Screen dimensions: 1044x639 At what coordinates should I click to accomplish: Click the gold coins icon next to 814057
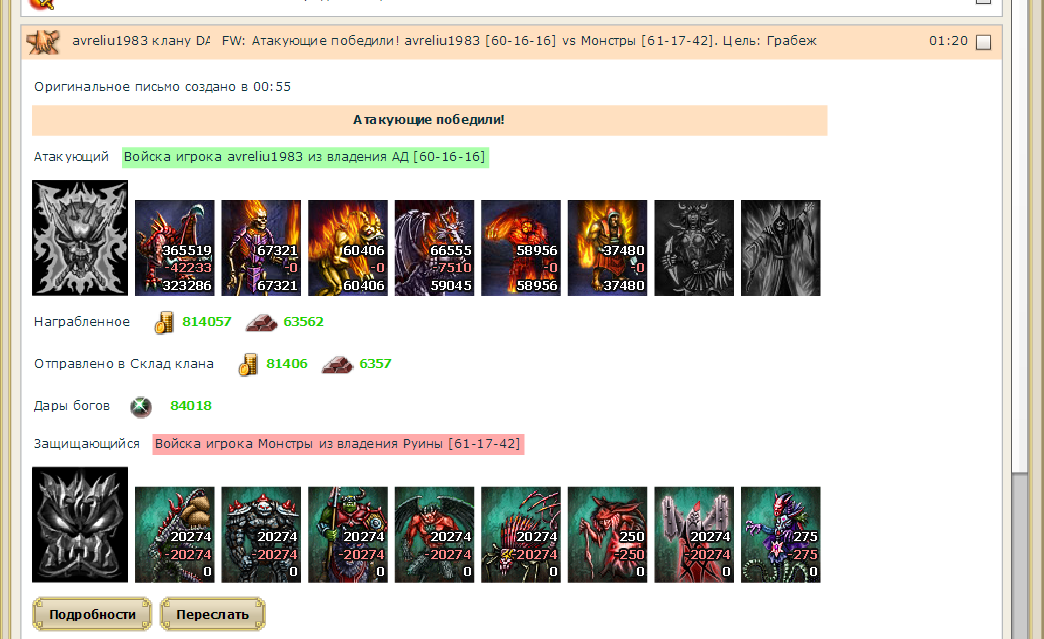point(164,322)
